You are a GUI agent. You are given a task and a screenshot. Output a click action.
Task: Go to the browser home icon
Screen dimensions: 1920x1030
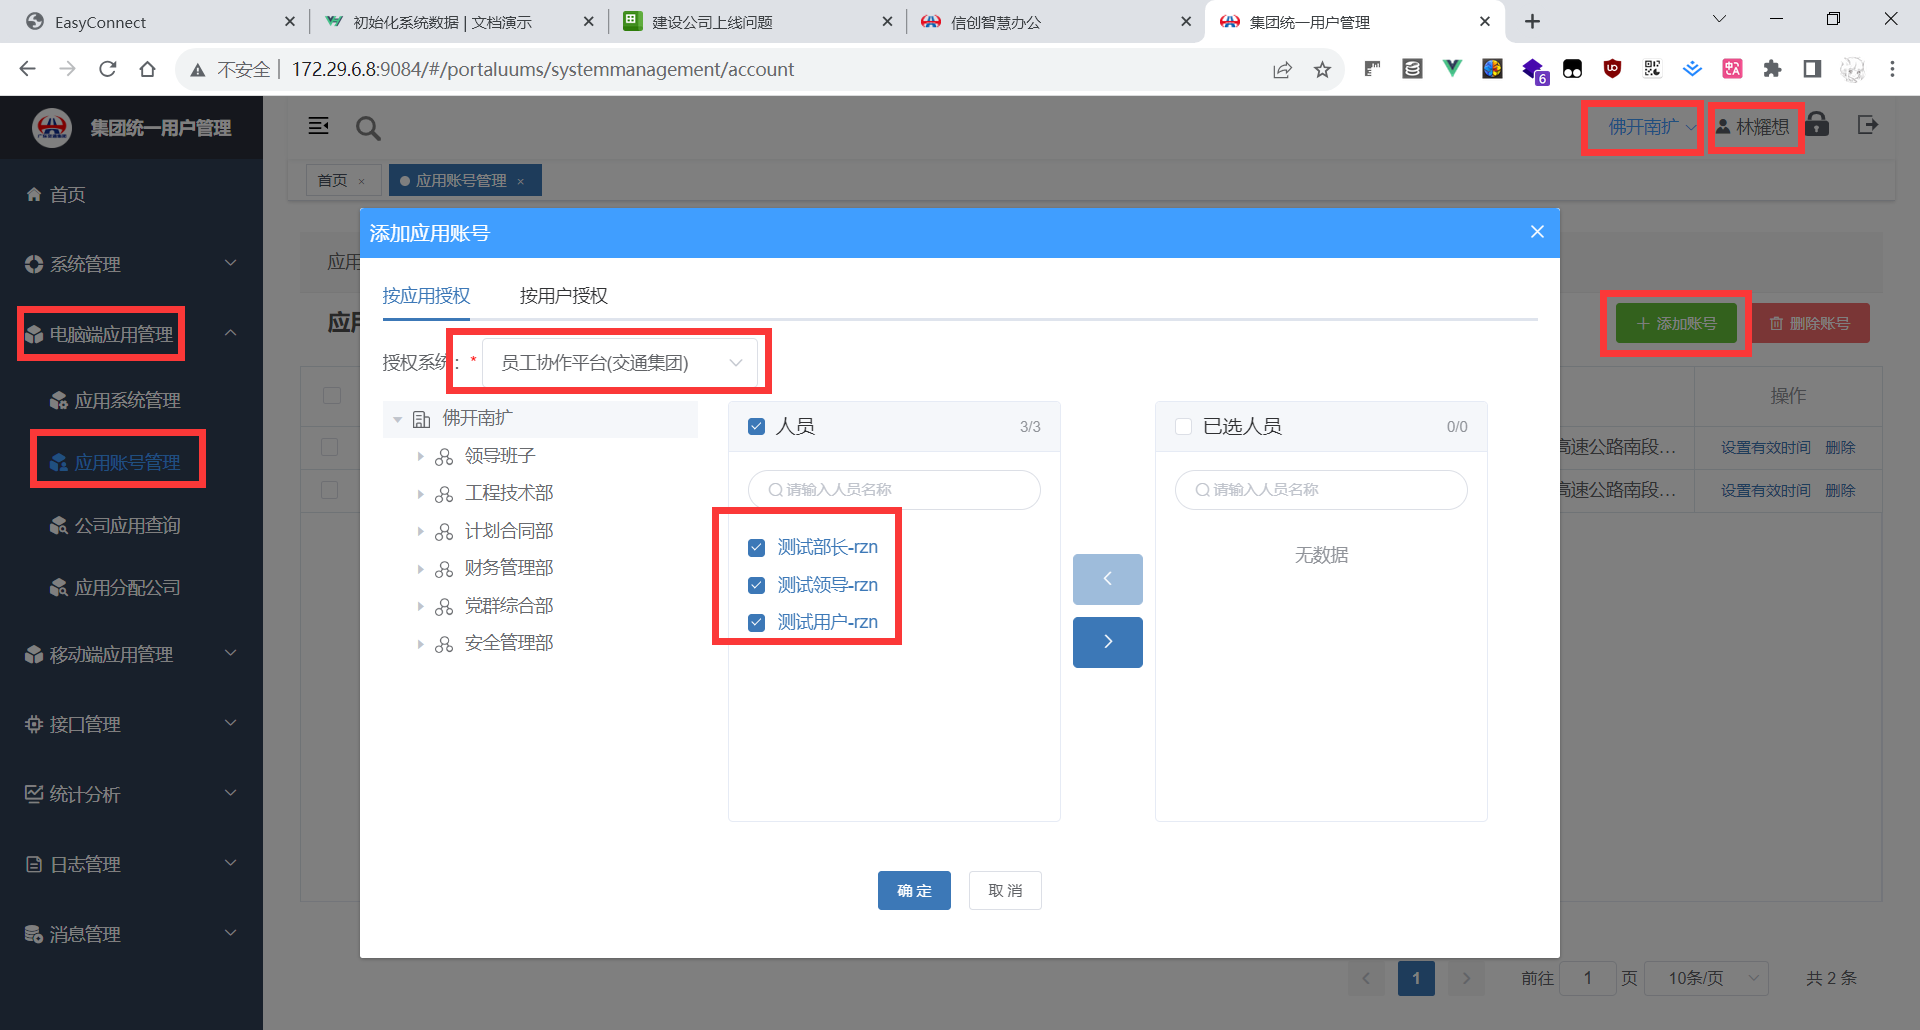point(148,69)
